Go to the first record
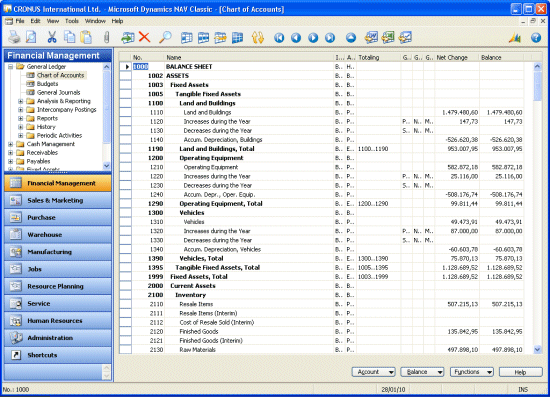Screen dimensions: 550x397 point(279,38)
